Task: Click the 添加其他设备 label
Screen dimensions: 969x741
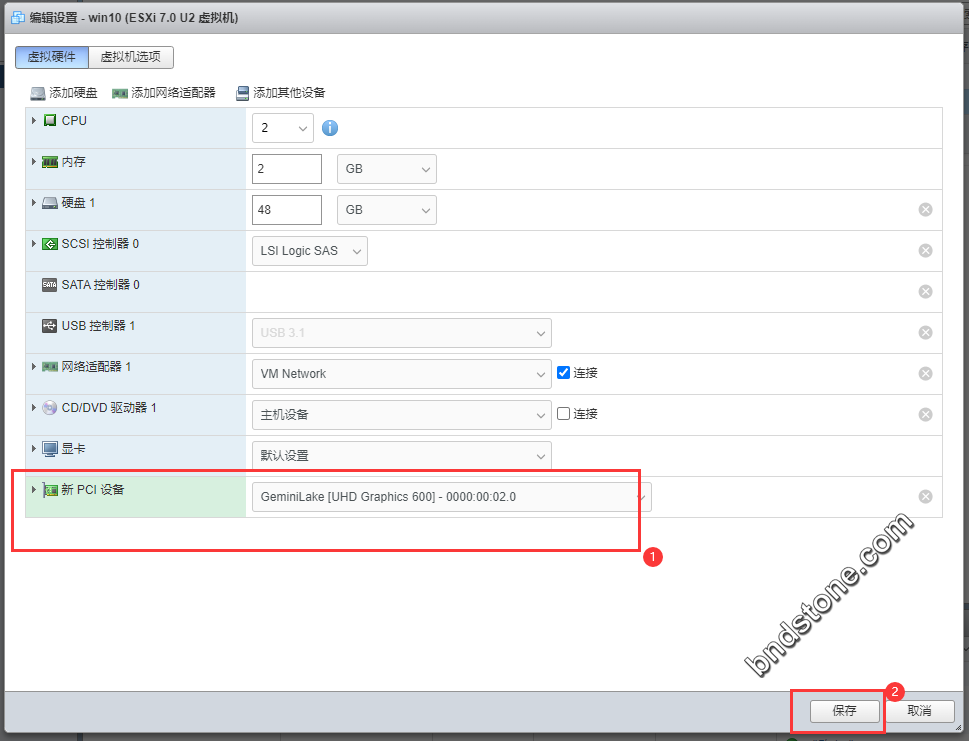Action: tap(289, 93)
